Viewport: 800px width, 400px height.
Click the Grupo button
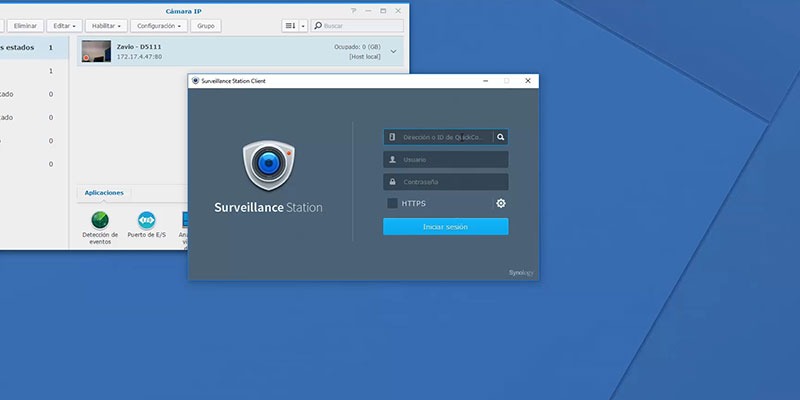tap(206, 26)
